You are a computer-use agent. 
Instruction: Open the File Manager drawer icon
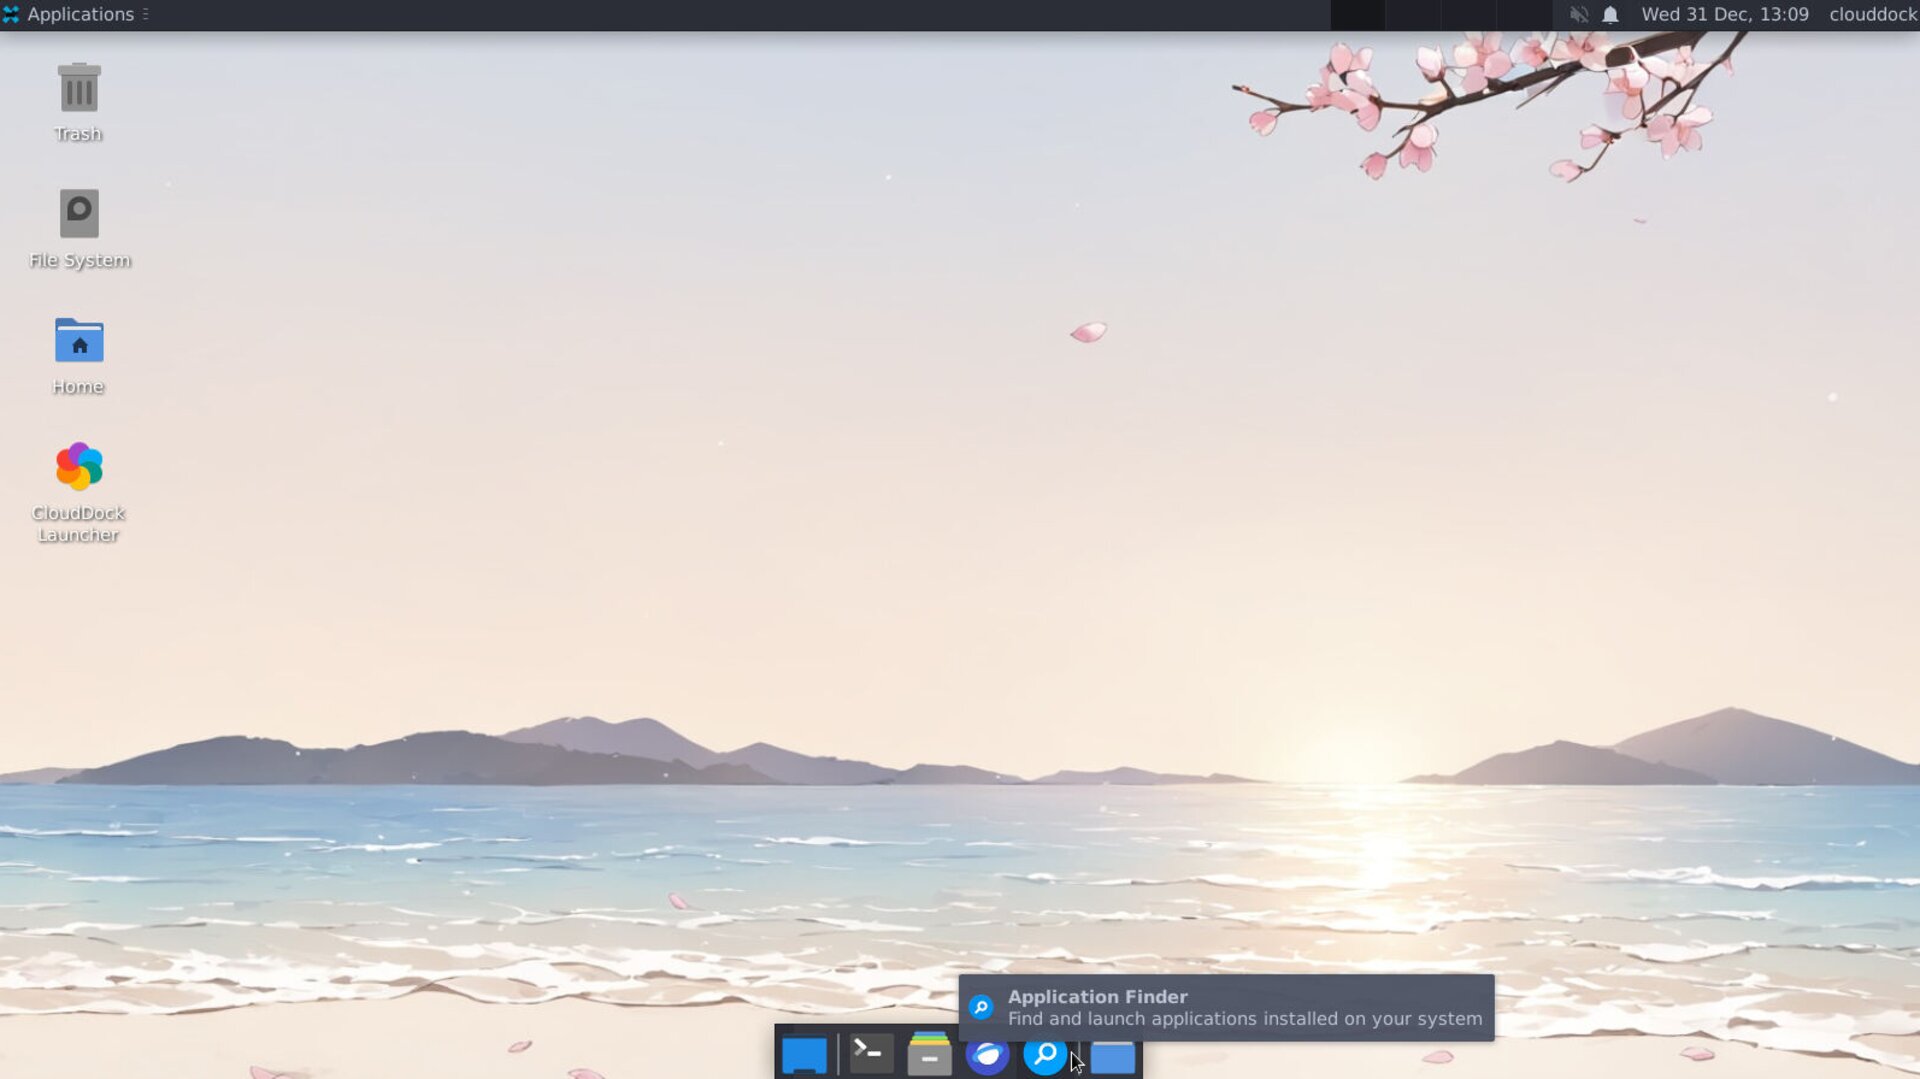coord(929,1054)
